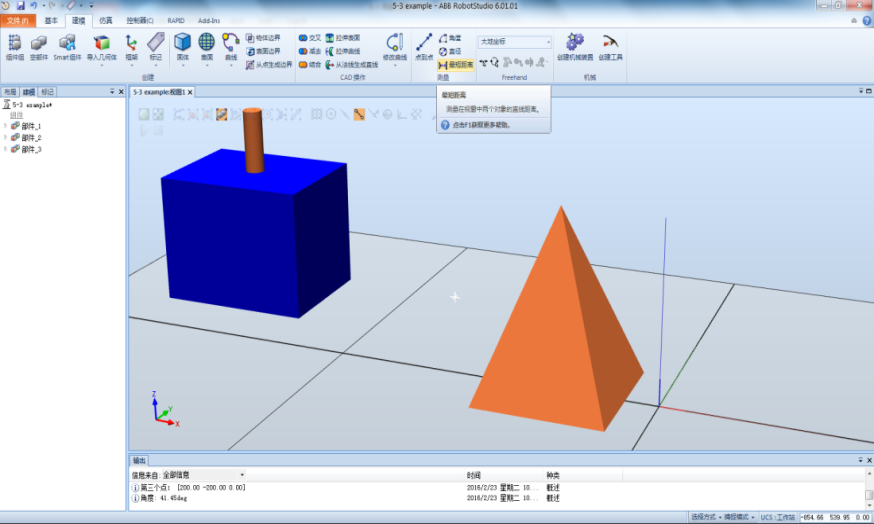
Task: Toggle part selection level in viewport toolbar
Action: click(x=221, y=114)
